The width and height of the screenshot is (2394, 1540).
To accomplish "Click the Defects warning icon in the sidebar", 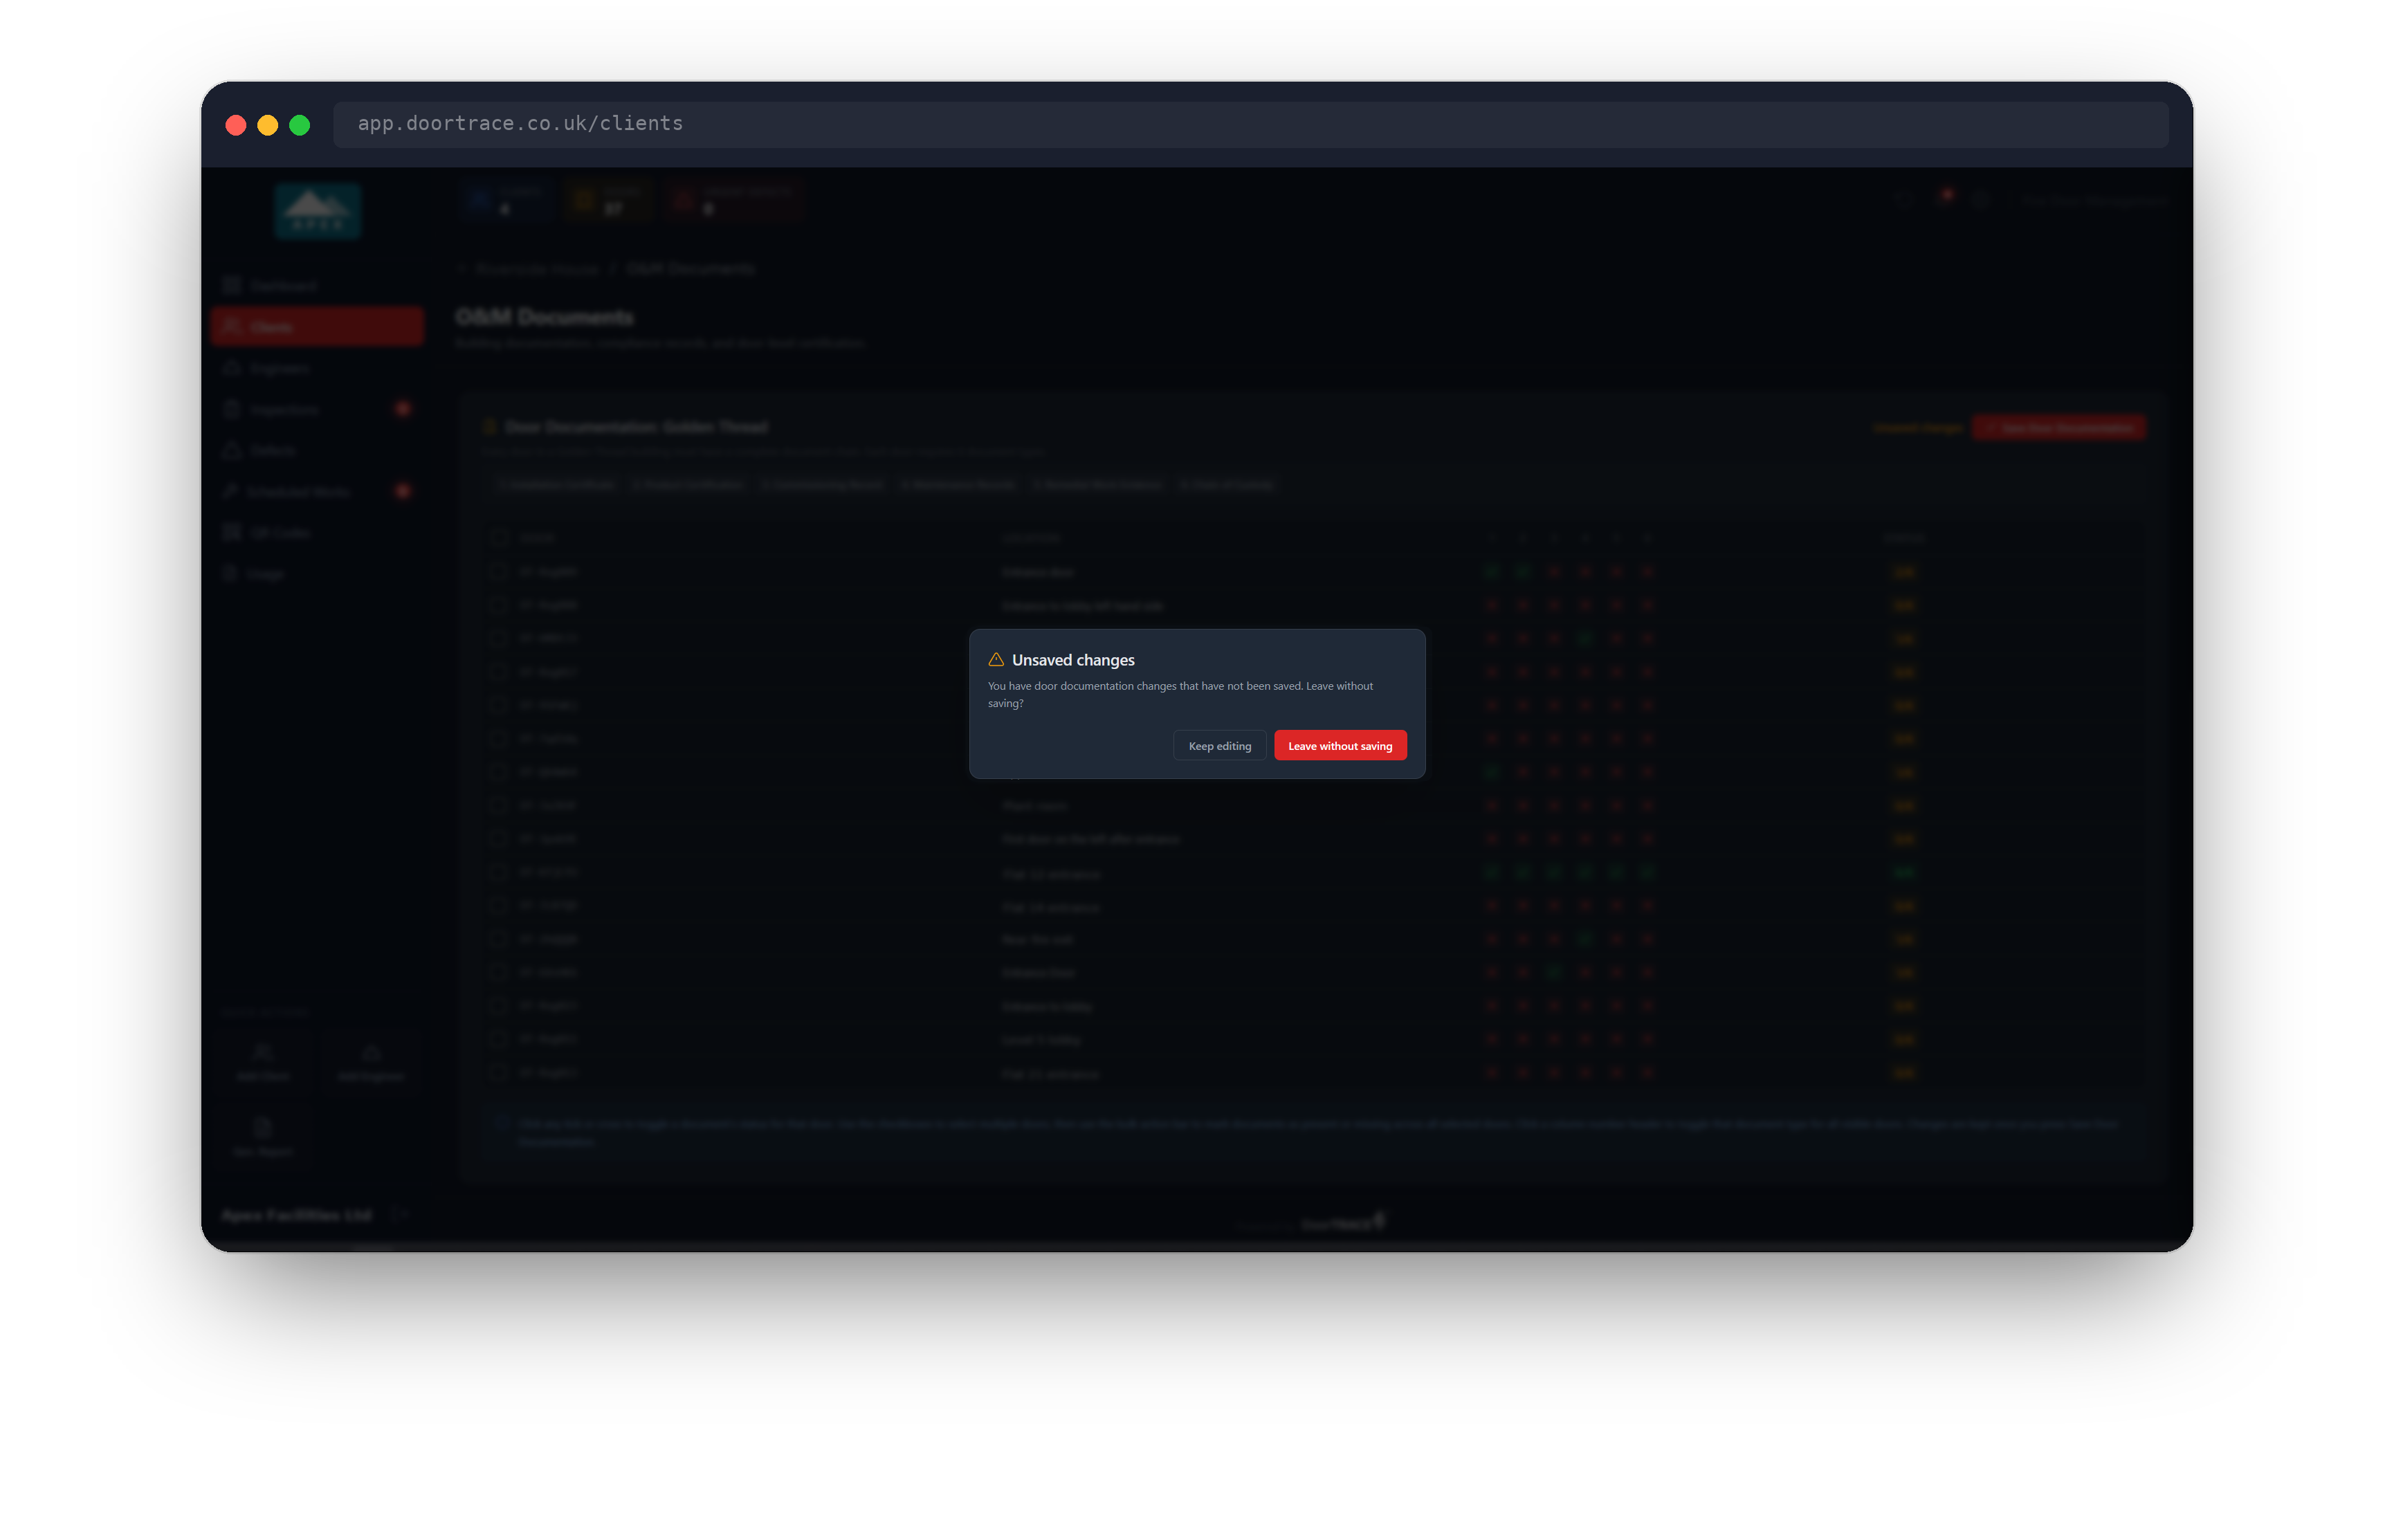I will 232,450.
